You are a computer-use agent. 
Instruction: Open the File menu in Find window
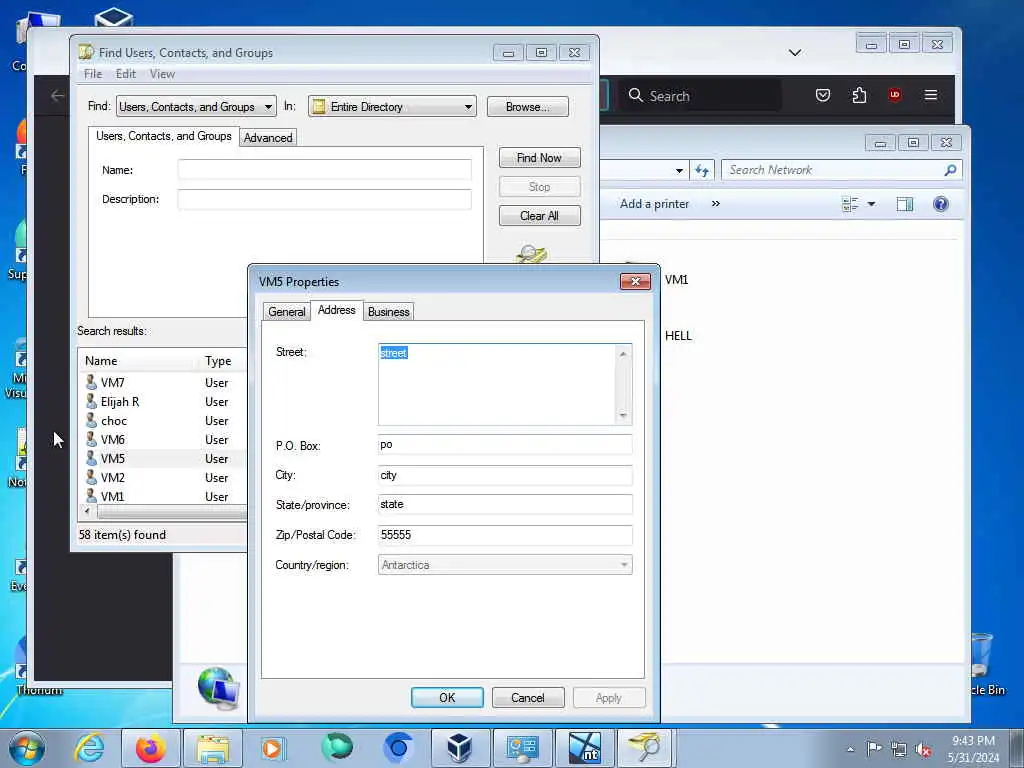[x=93, y=74]
